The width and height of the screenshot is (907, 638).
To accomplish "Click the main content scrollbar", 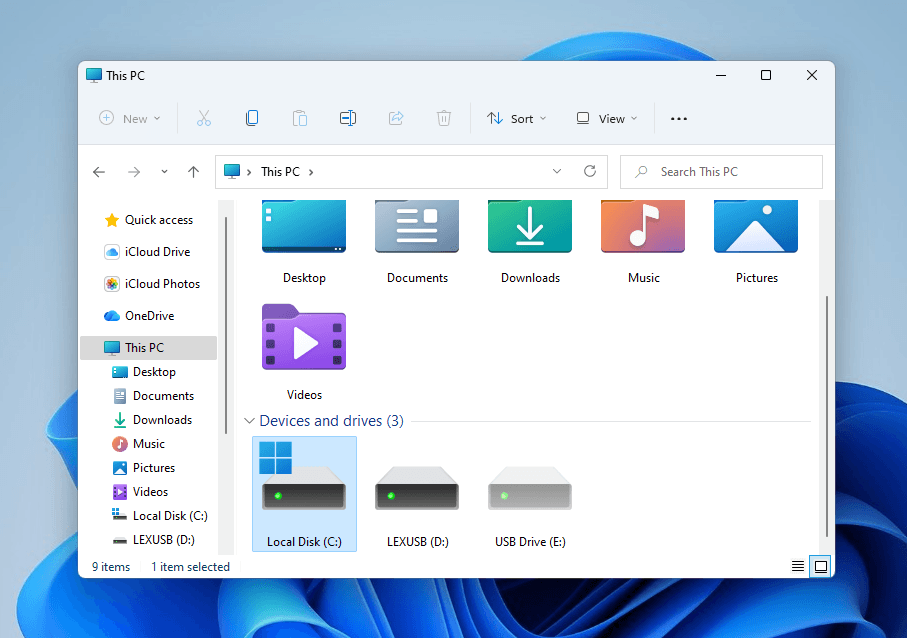I will (827, 416).
